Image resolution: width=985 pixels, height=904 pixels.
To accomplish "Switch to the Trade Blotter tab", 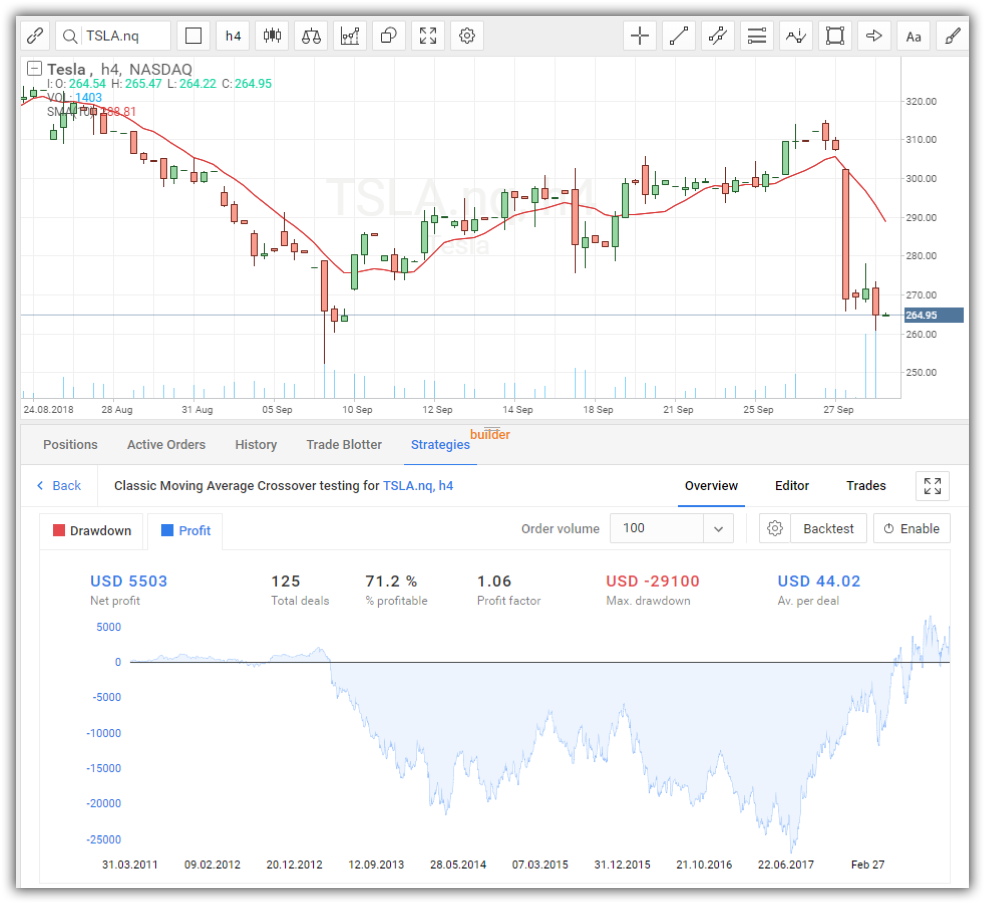I will click(x=343, y=445).
